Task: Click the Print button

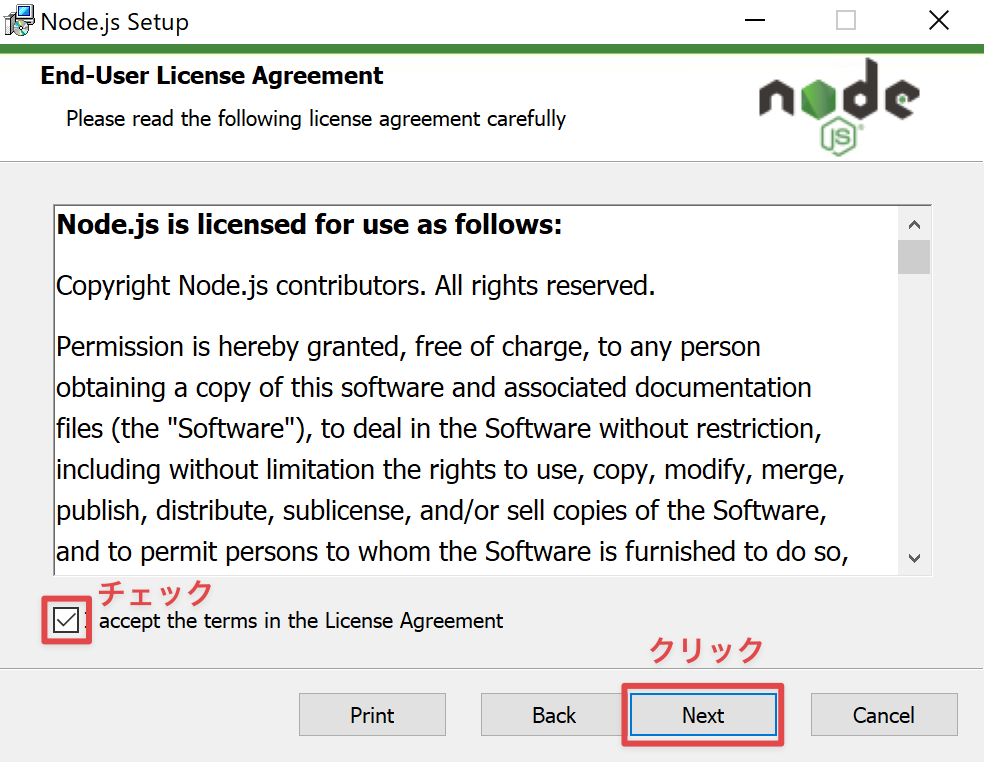Action: tap(372, 714)
